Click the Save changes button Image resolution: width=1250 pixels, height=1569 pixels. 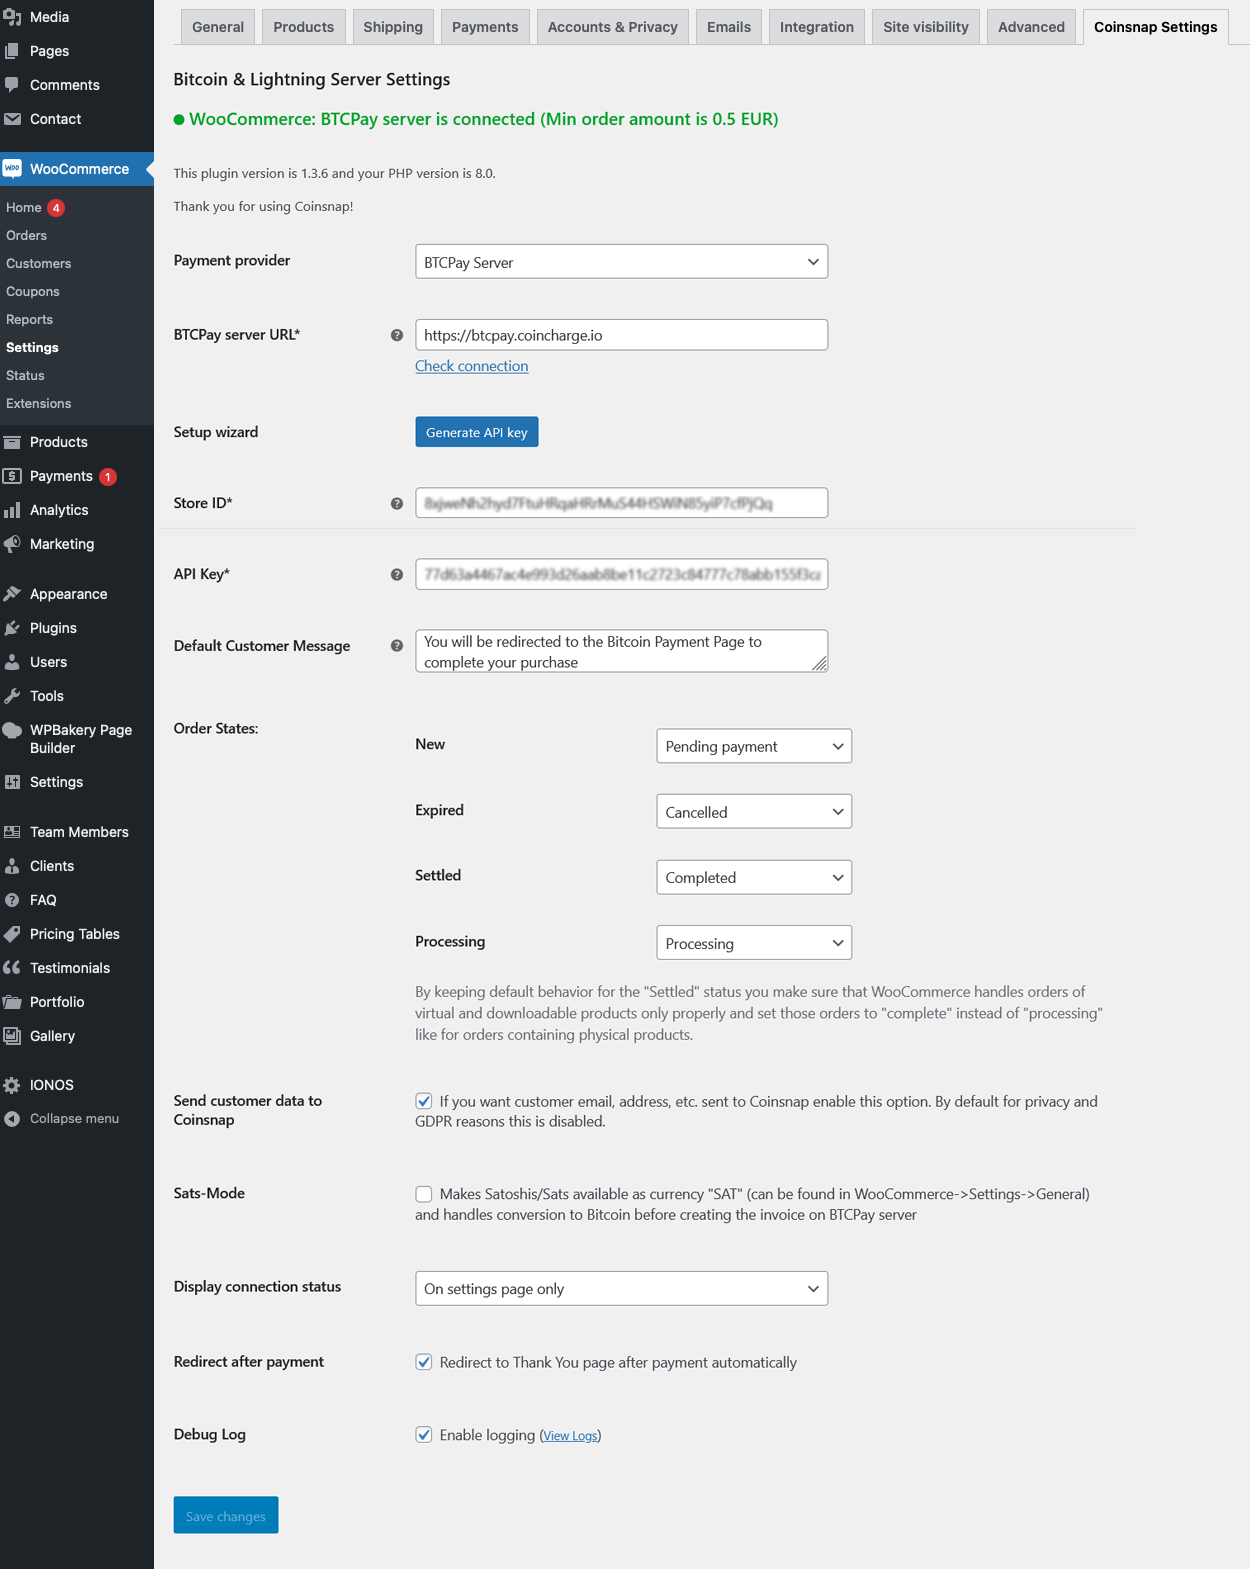click(226, 1515)
